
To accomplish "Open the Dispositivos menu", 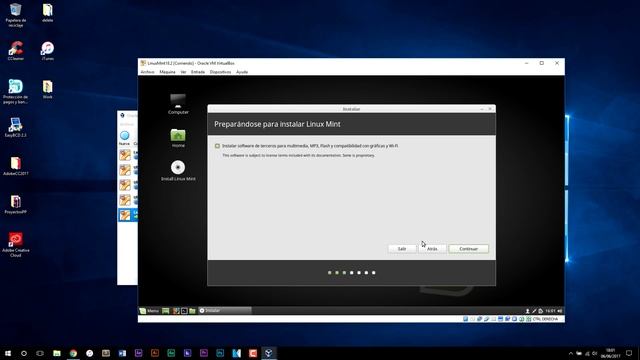I will tap(220, 72).
